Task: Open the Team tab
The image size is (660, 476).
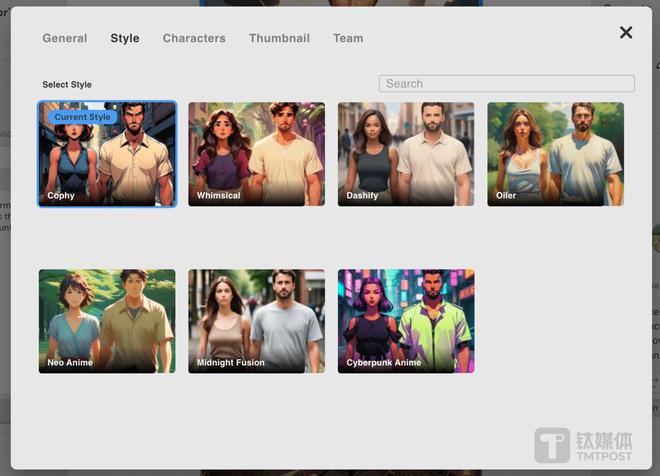Action: click(348, 38)
